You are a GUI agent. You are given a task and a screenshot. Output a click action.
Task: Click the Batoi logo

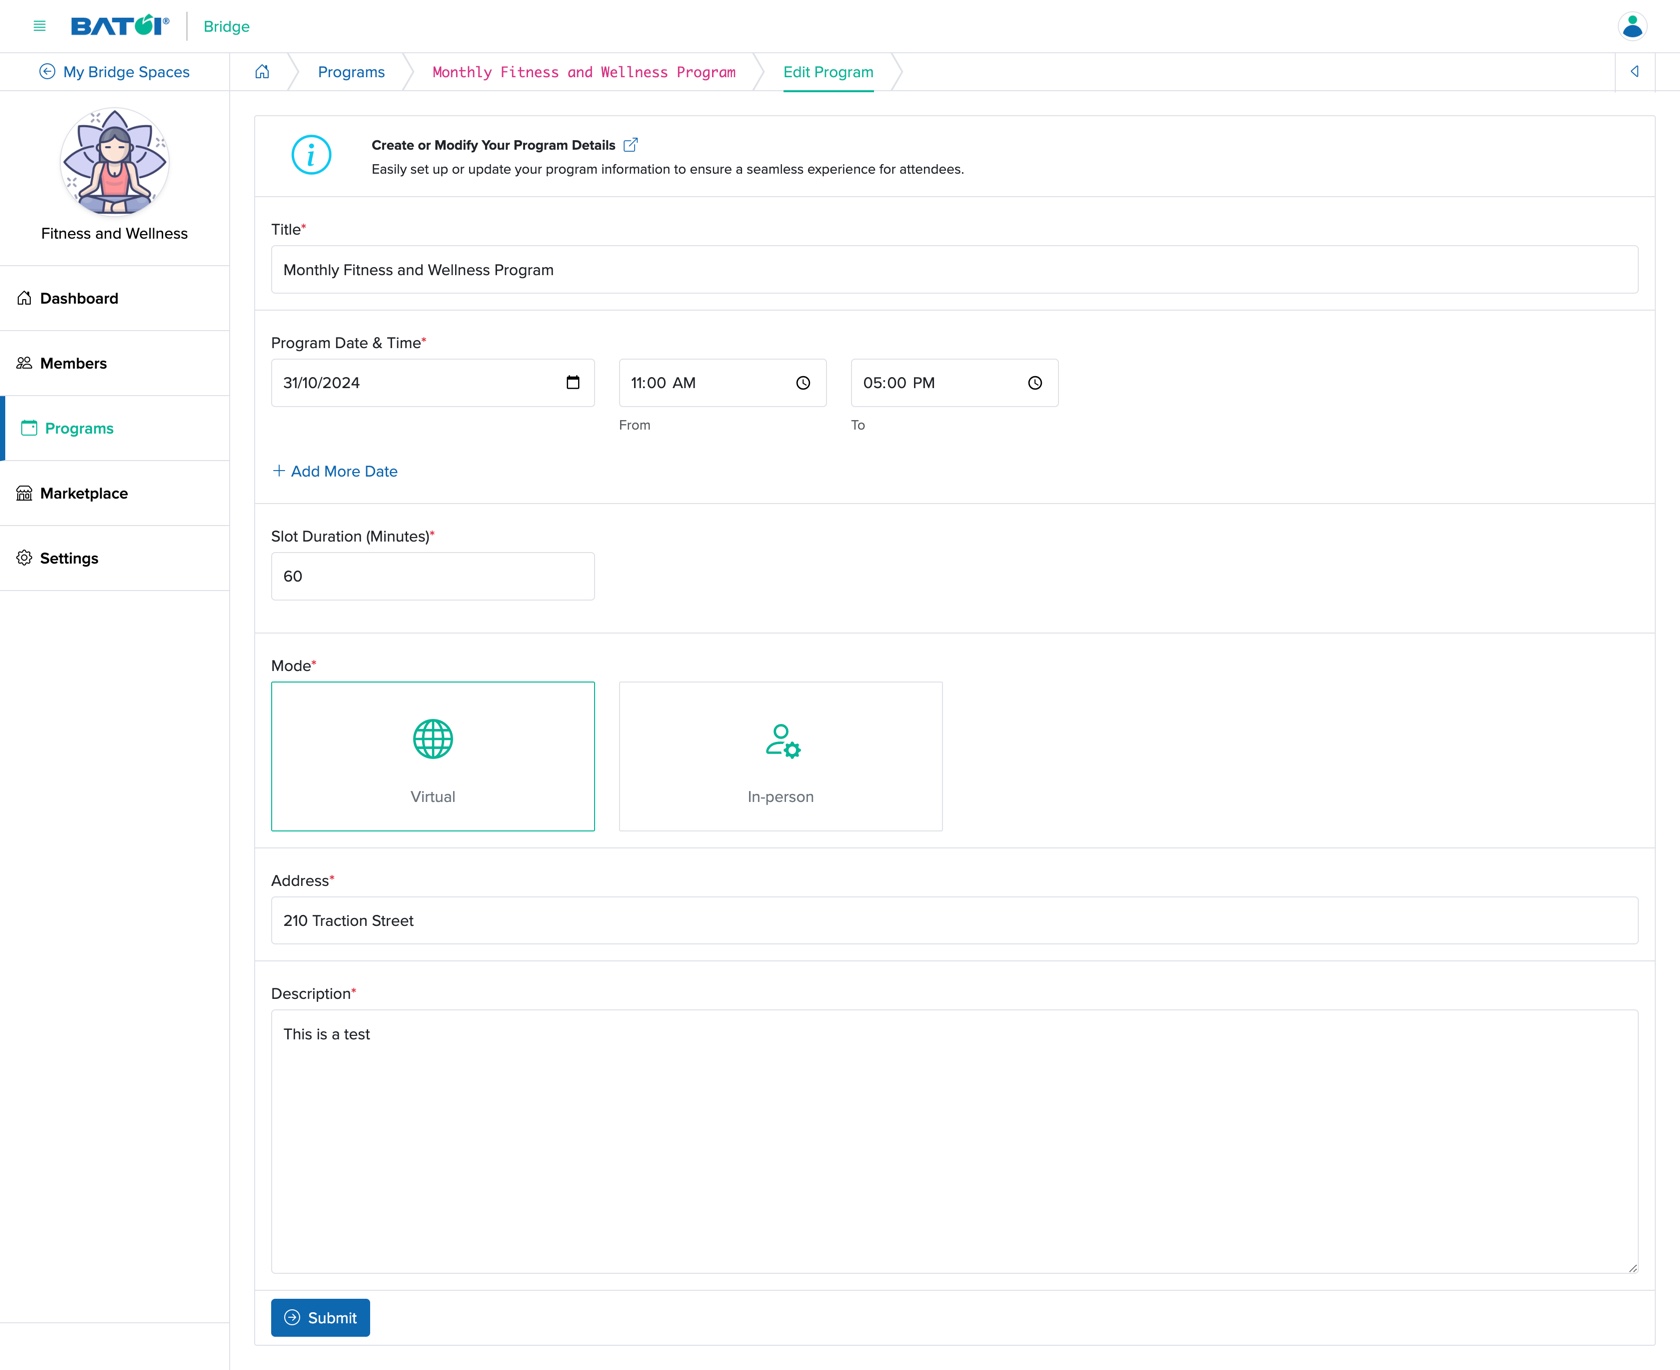coord(120,26)
